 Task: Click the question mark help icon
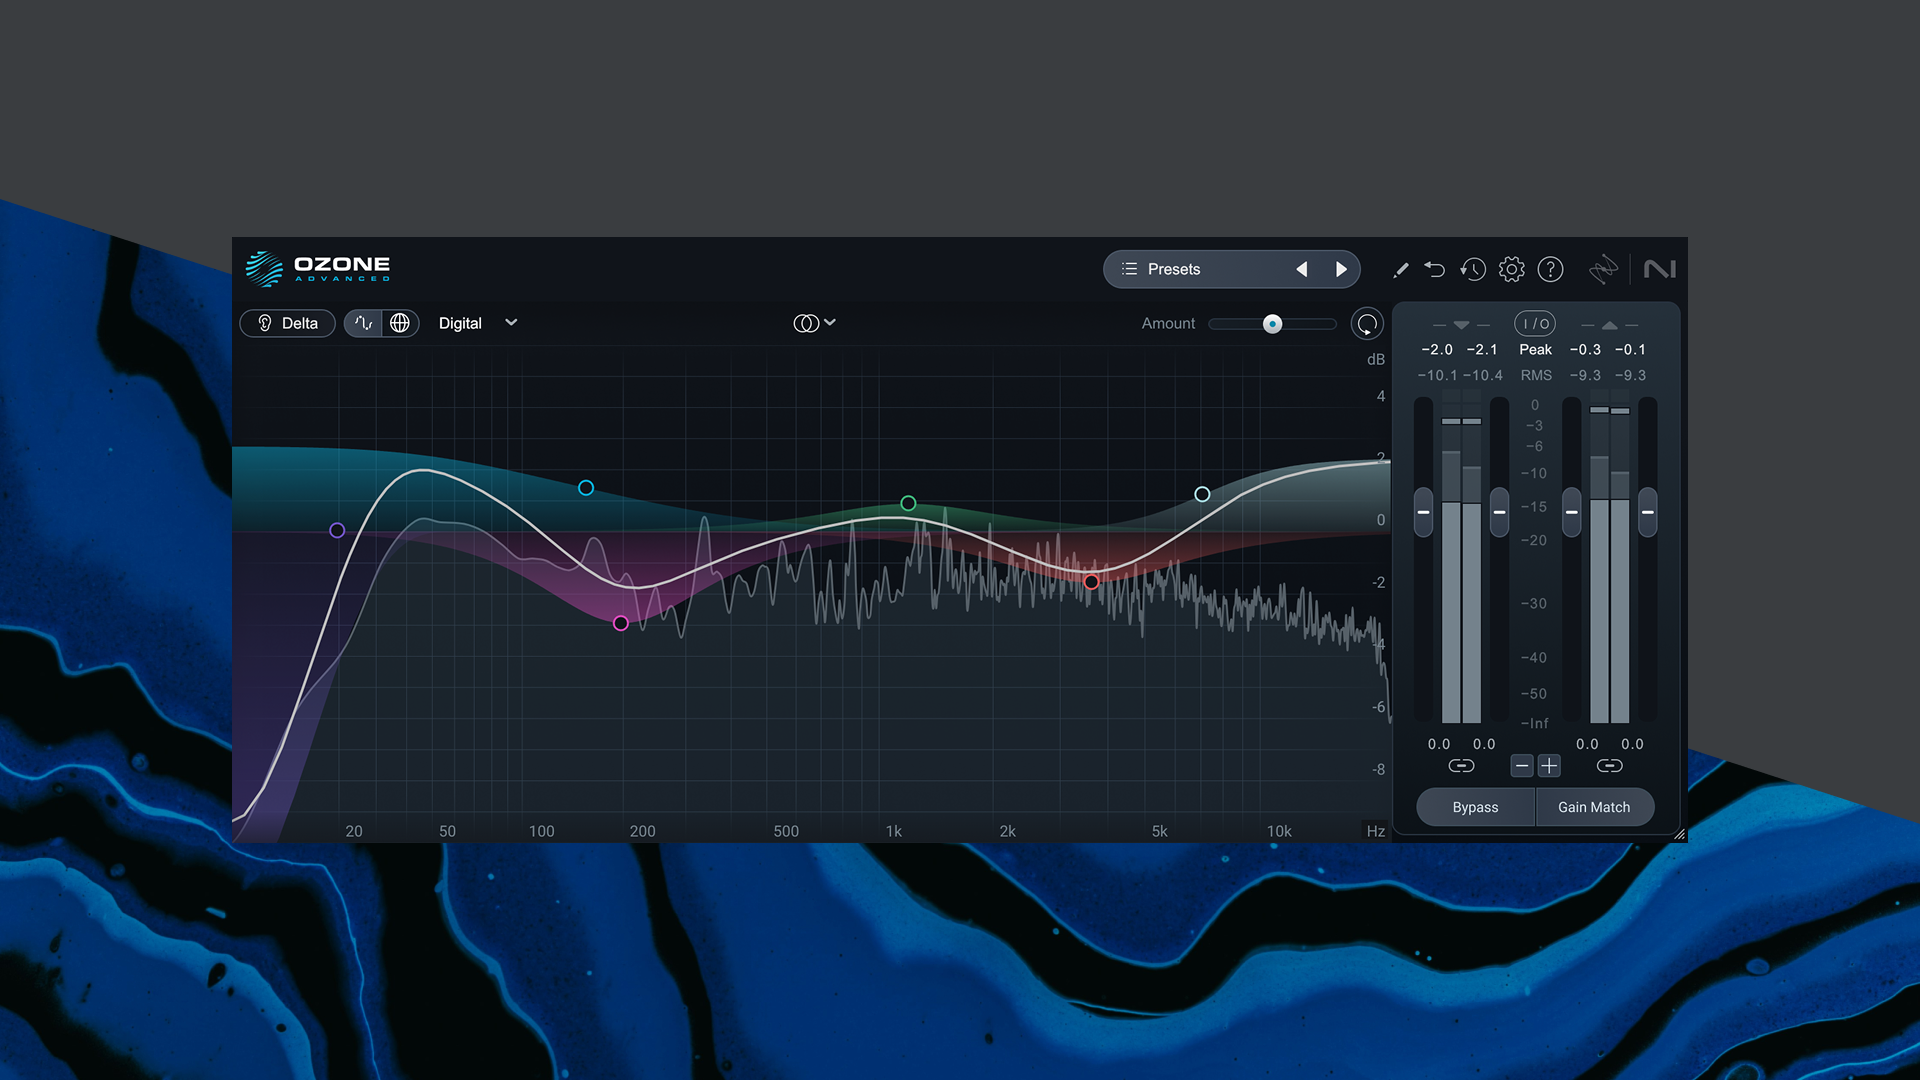click(1550, 269)
